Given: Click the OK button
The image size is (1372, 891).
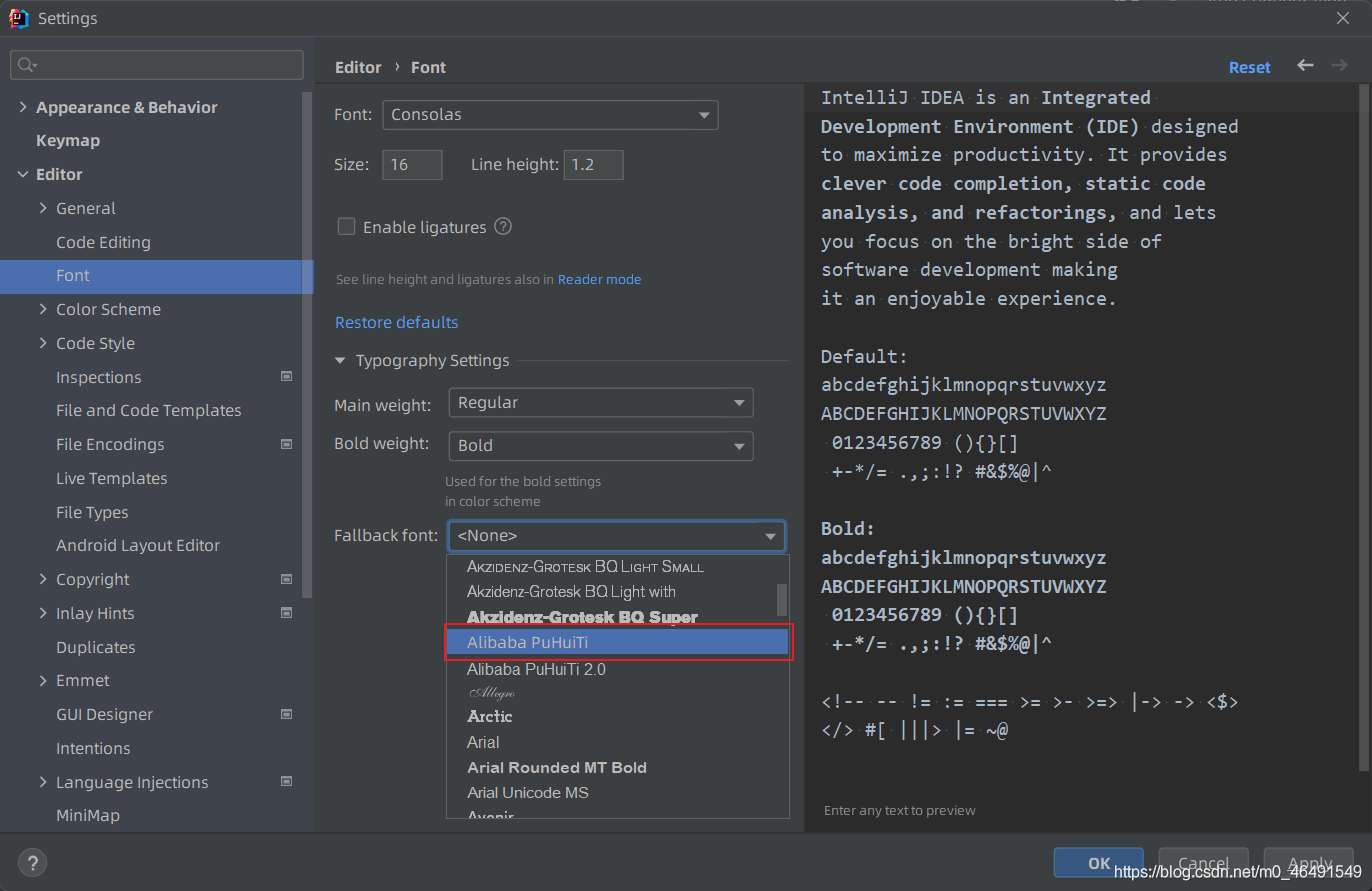Looking at the screenshot, I should pyautogui.click(x=1098, y=863).
